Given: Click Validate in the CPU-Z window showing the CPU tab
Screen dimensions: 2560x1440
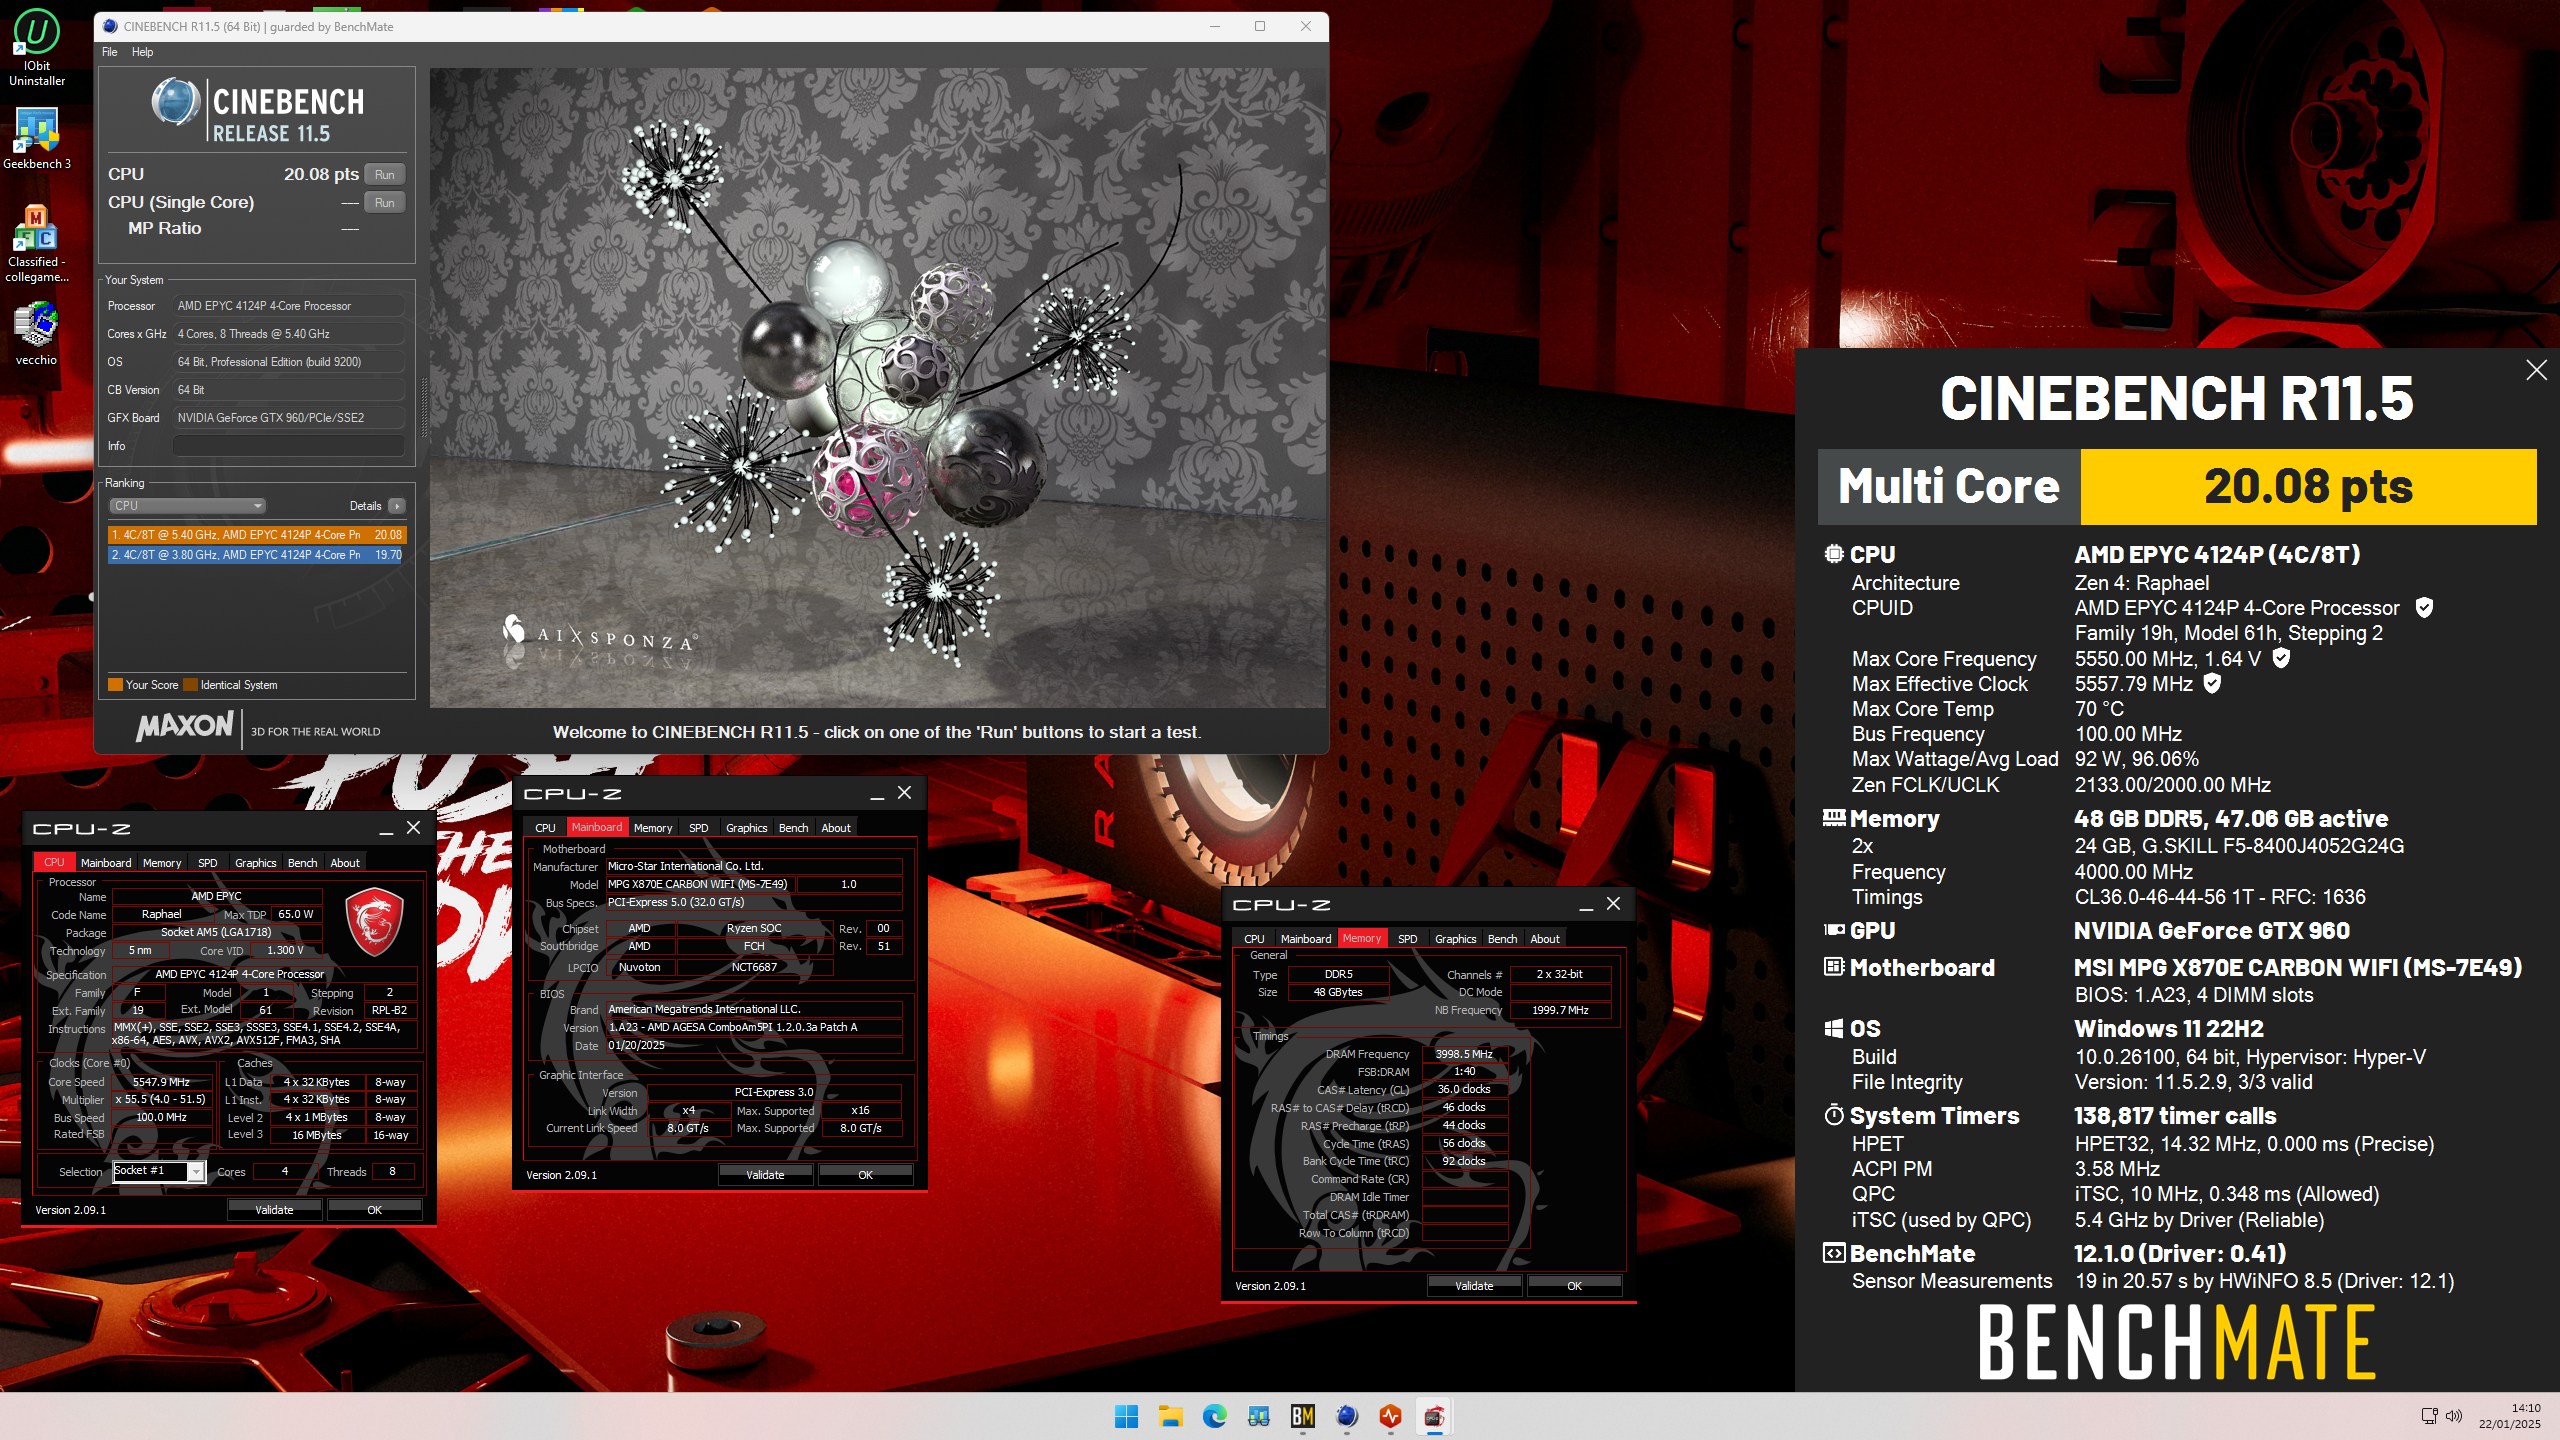Looking at the screenshot, I should pyautogui.click(x=274, y=1209).
